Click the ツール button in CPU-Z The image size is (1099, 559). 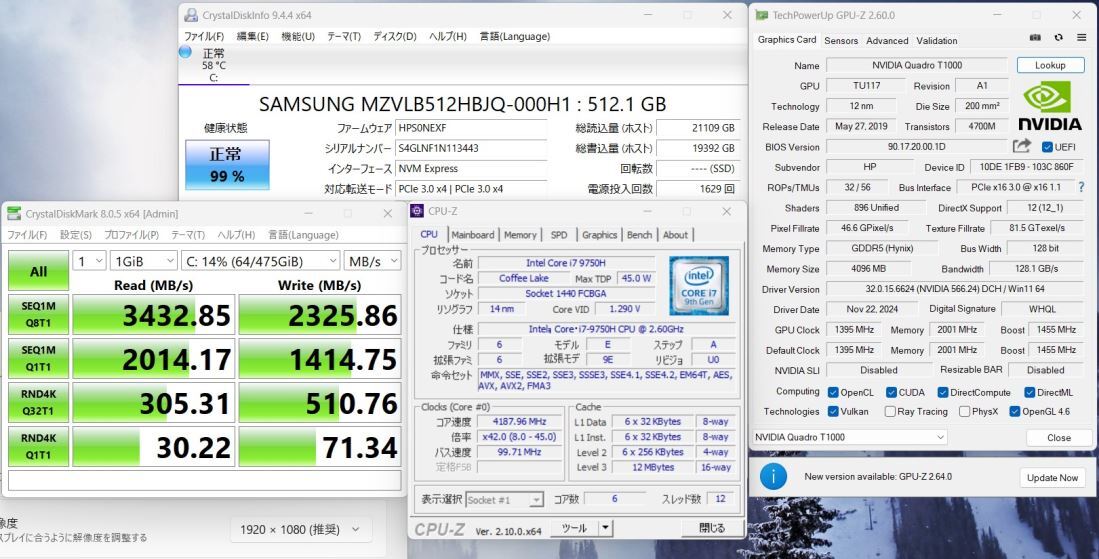[x=574, y=528]
